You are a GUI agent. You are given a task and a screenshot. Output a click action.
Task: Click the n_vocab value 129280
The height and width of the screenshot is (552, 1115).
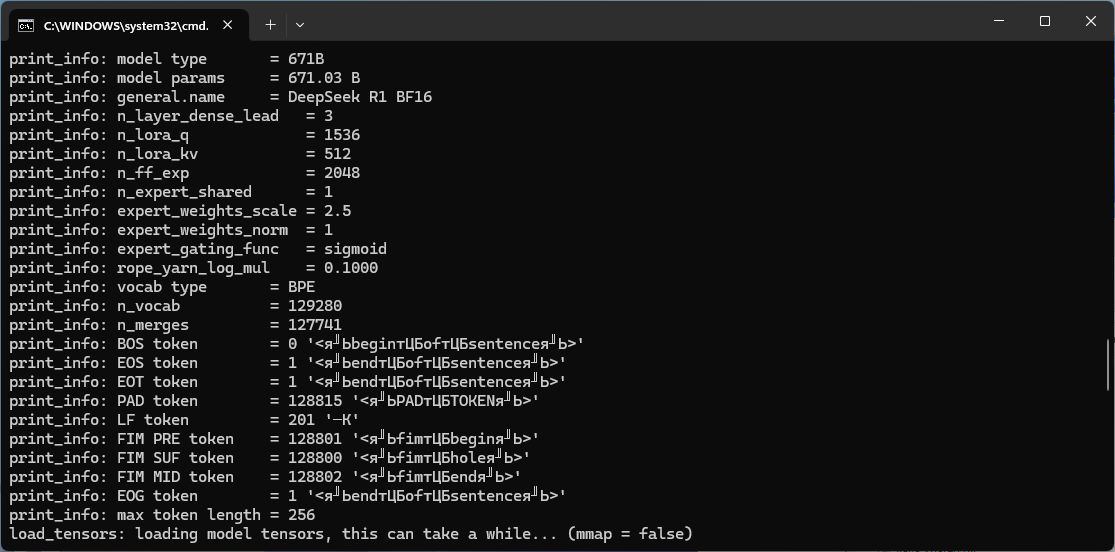click(x=315, y=306)
